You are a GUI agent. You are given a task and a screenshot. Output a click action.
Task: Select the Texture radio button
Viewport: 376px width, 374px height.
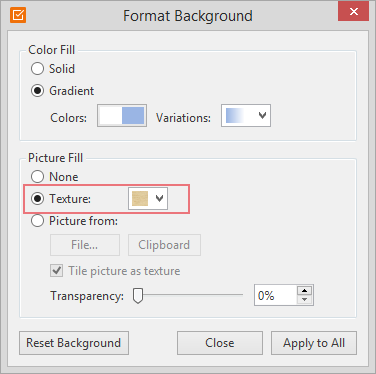(x=37, y=199)
